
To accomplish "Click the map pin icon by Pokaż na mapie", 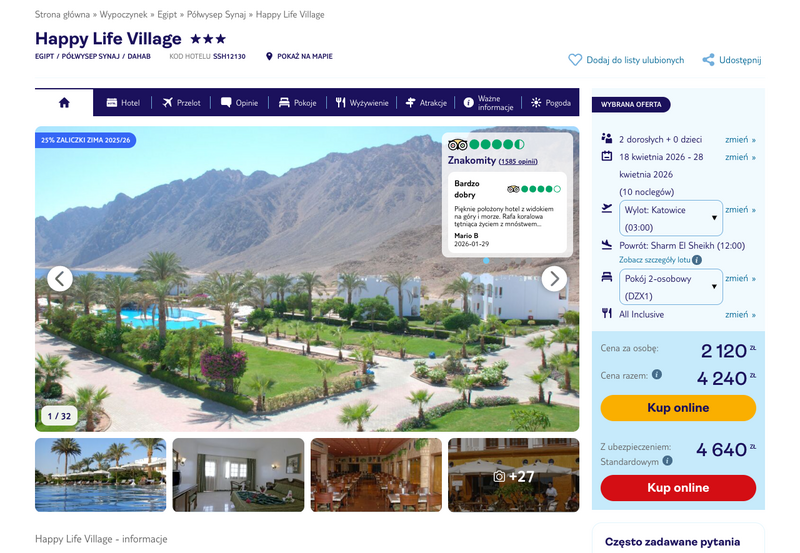I will point(269,56).
